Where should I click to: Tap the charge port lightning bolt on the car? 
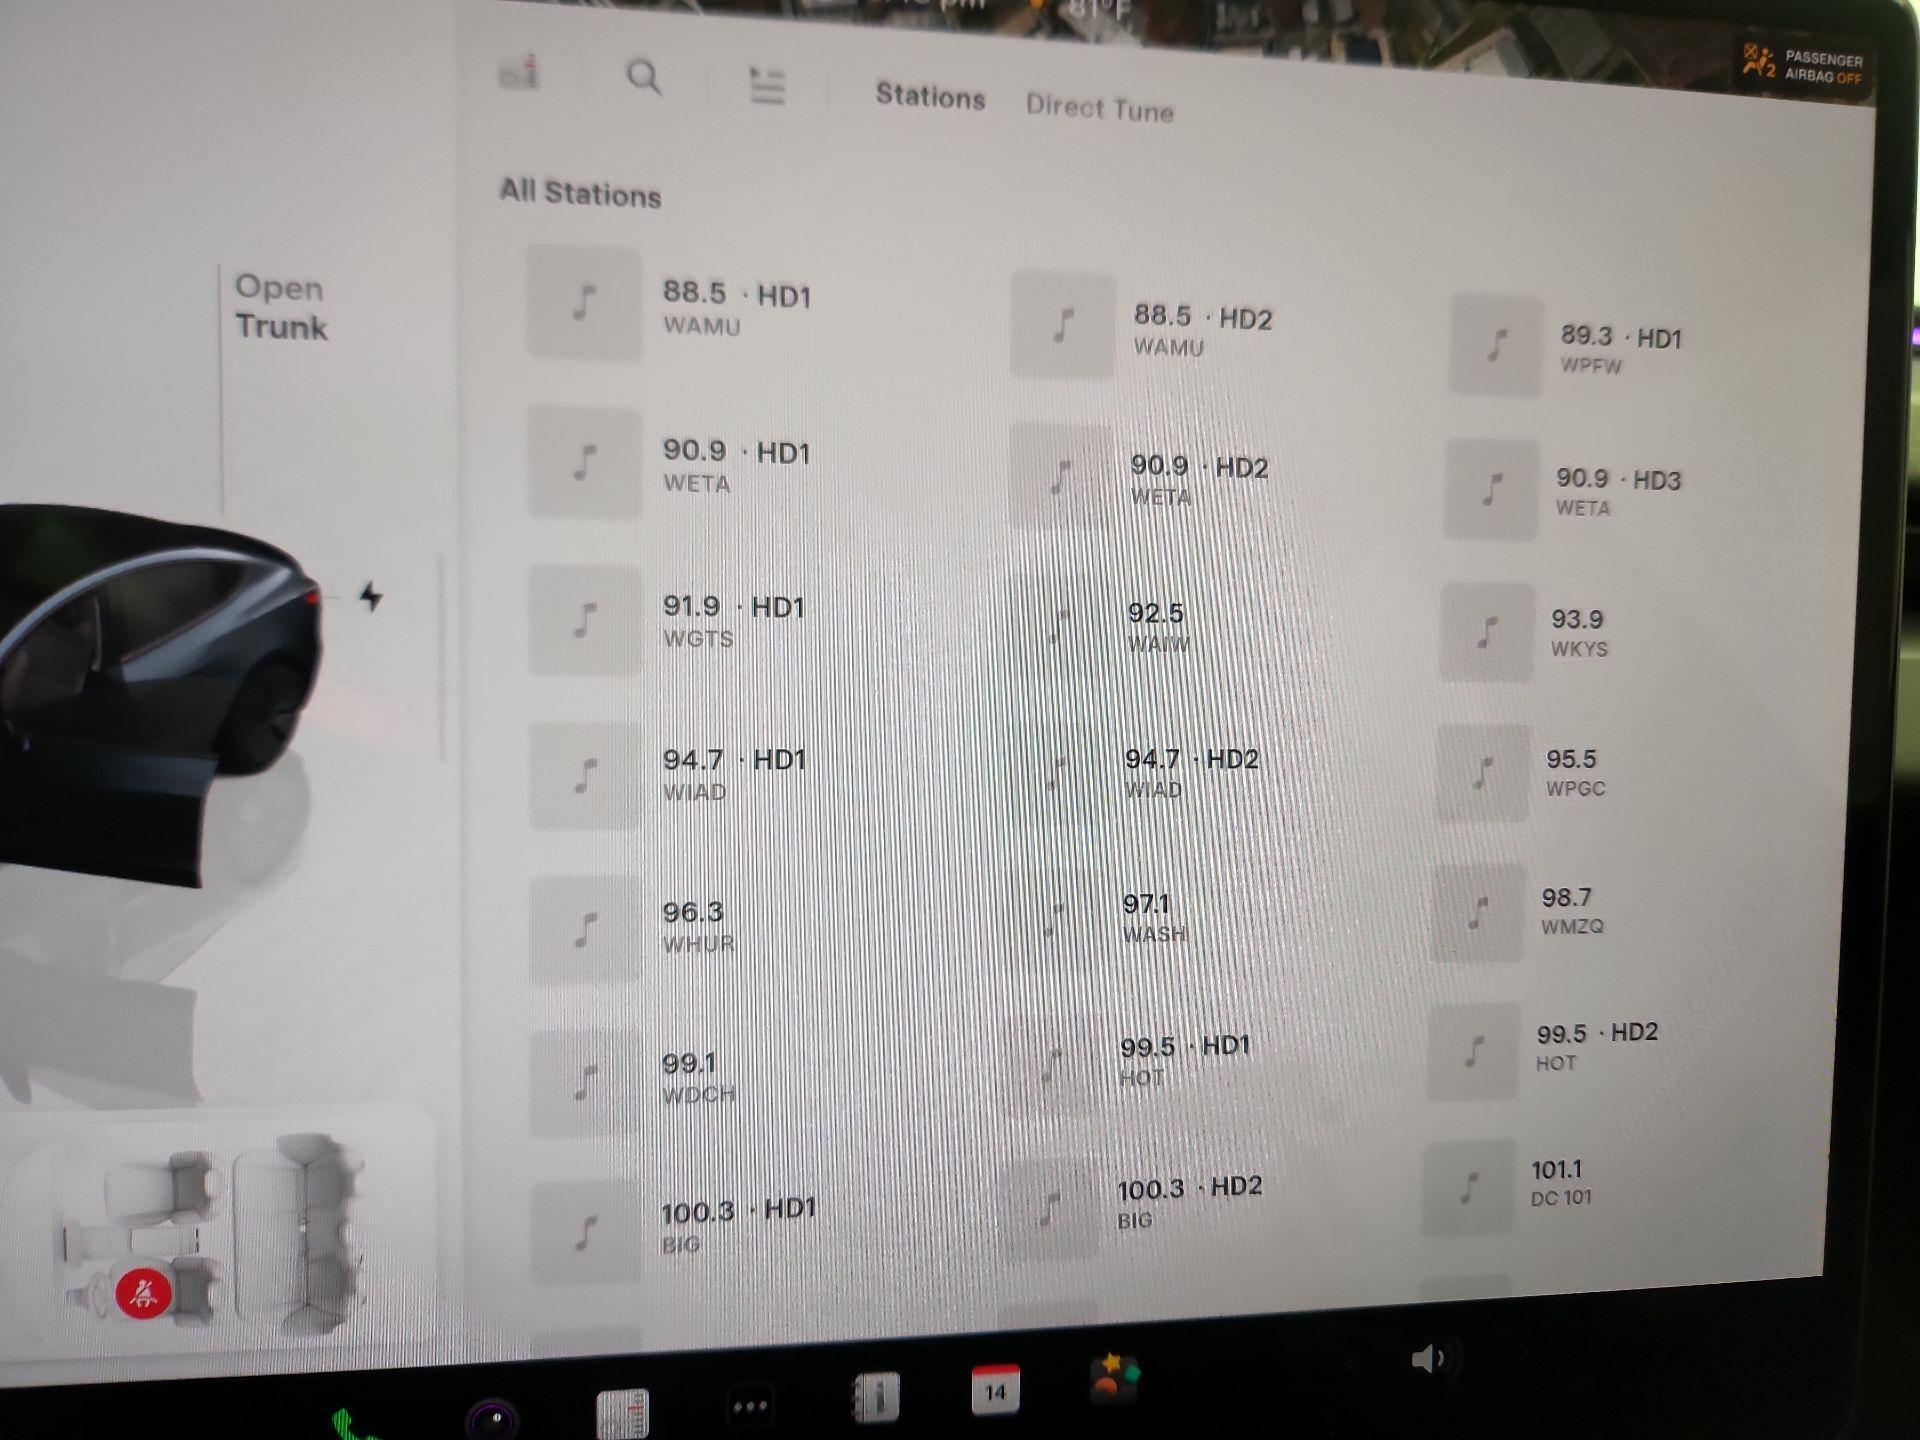371,597
